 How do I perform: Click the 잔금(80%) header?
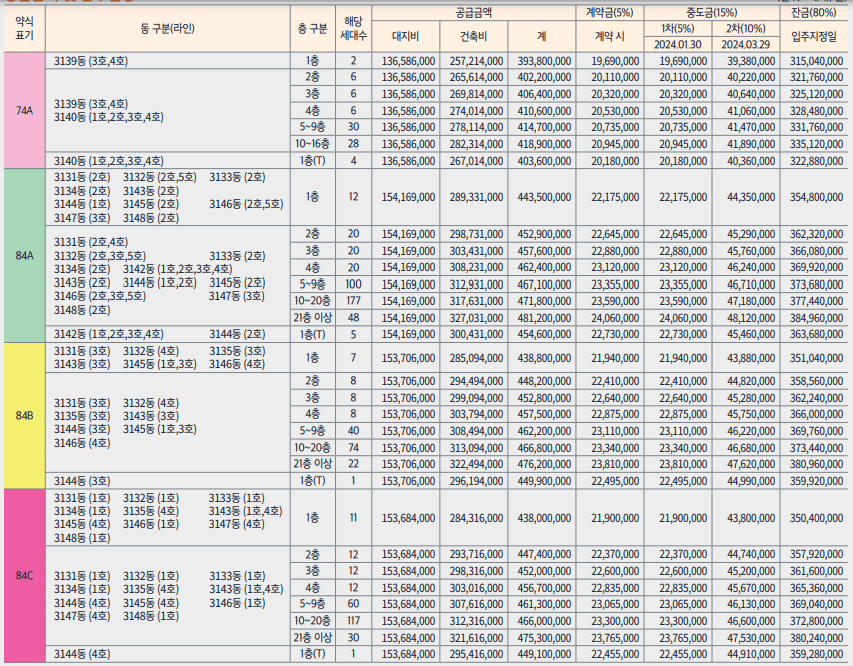point(815,13)
